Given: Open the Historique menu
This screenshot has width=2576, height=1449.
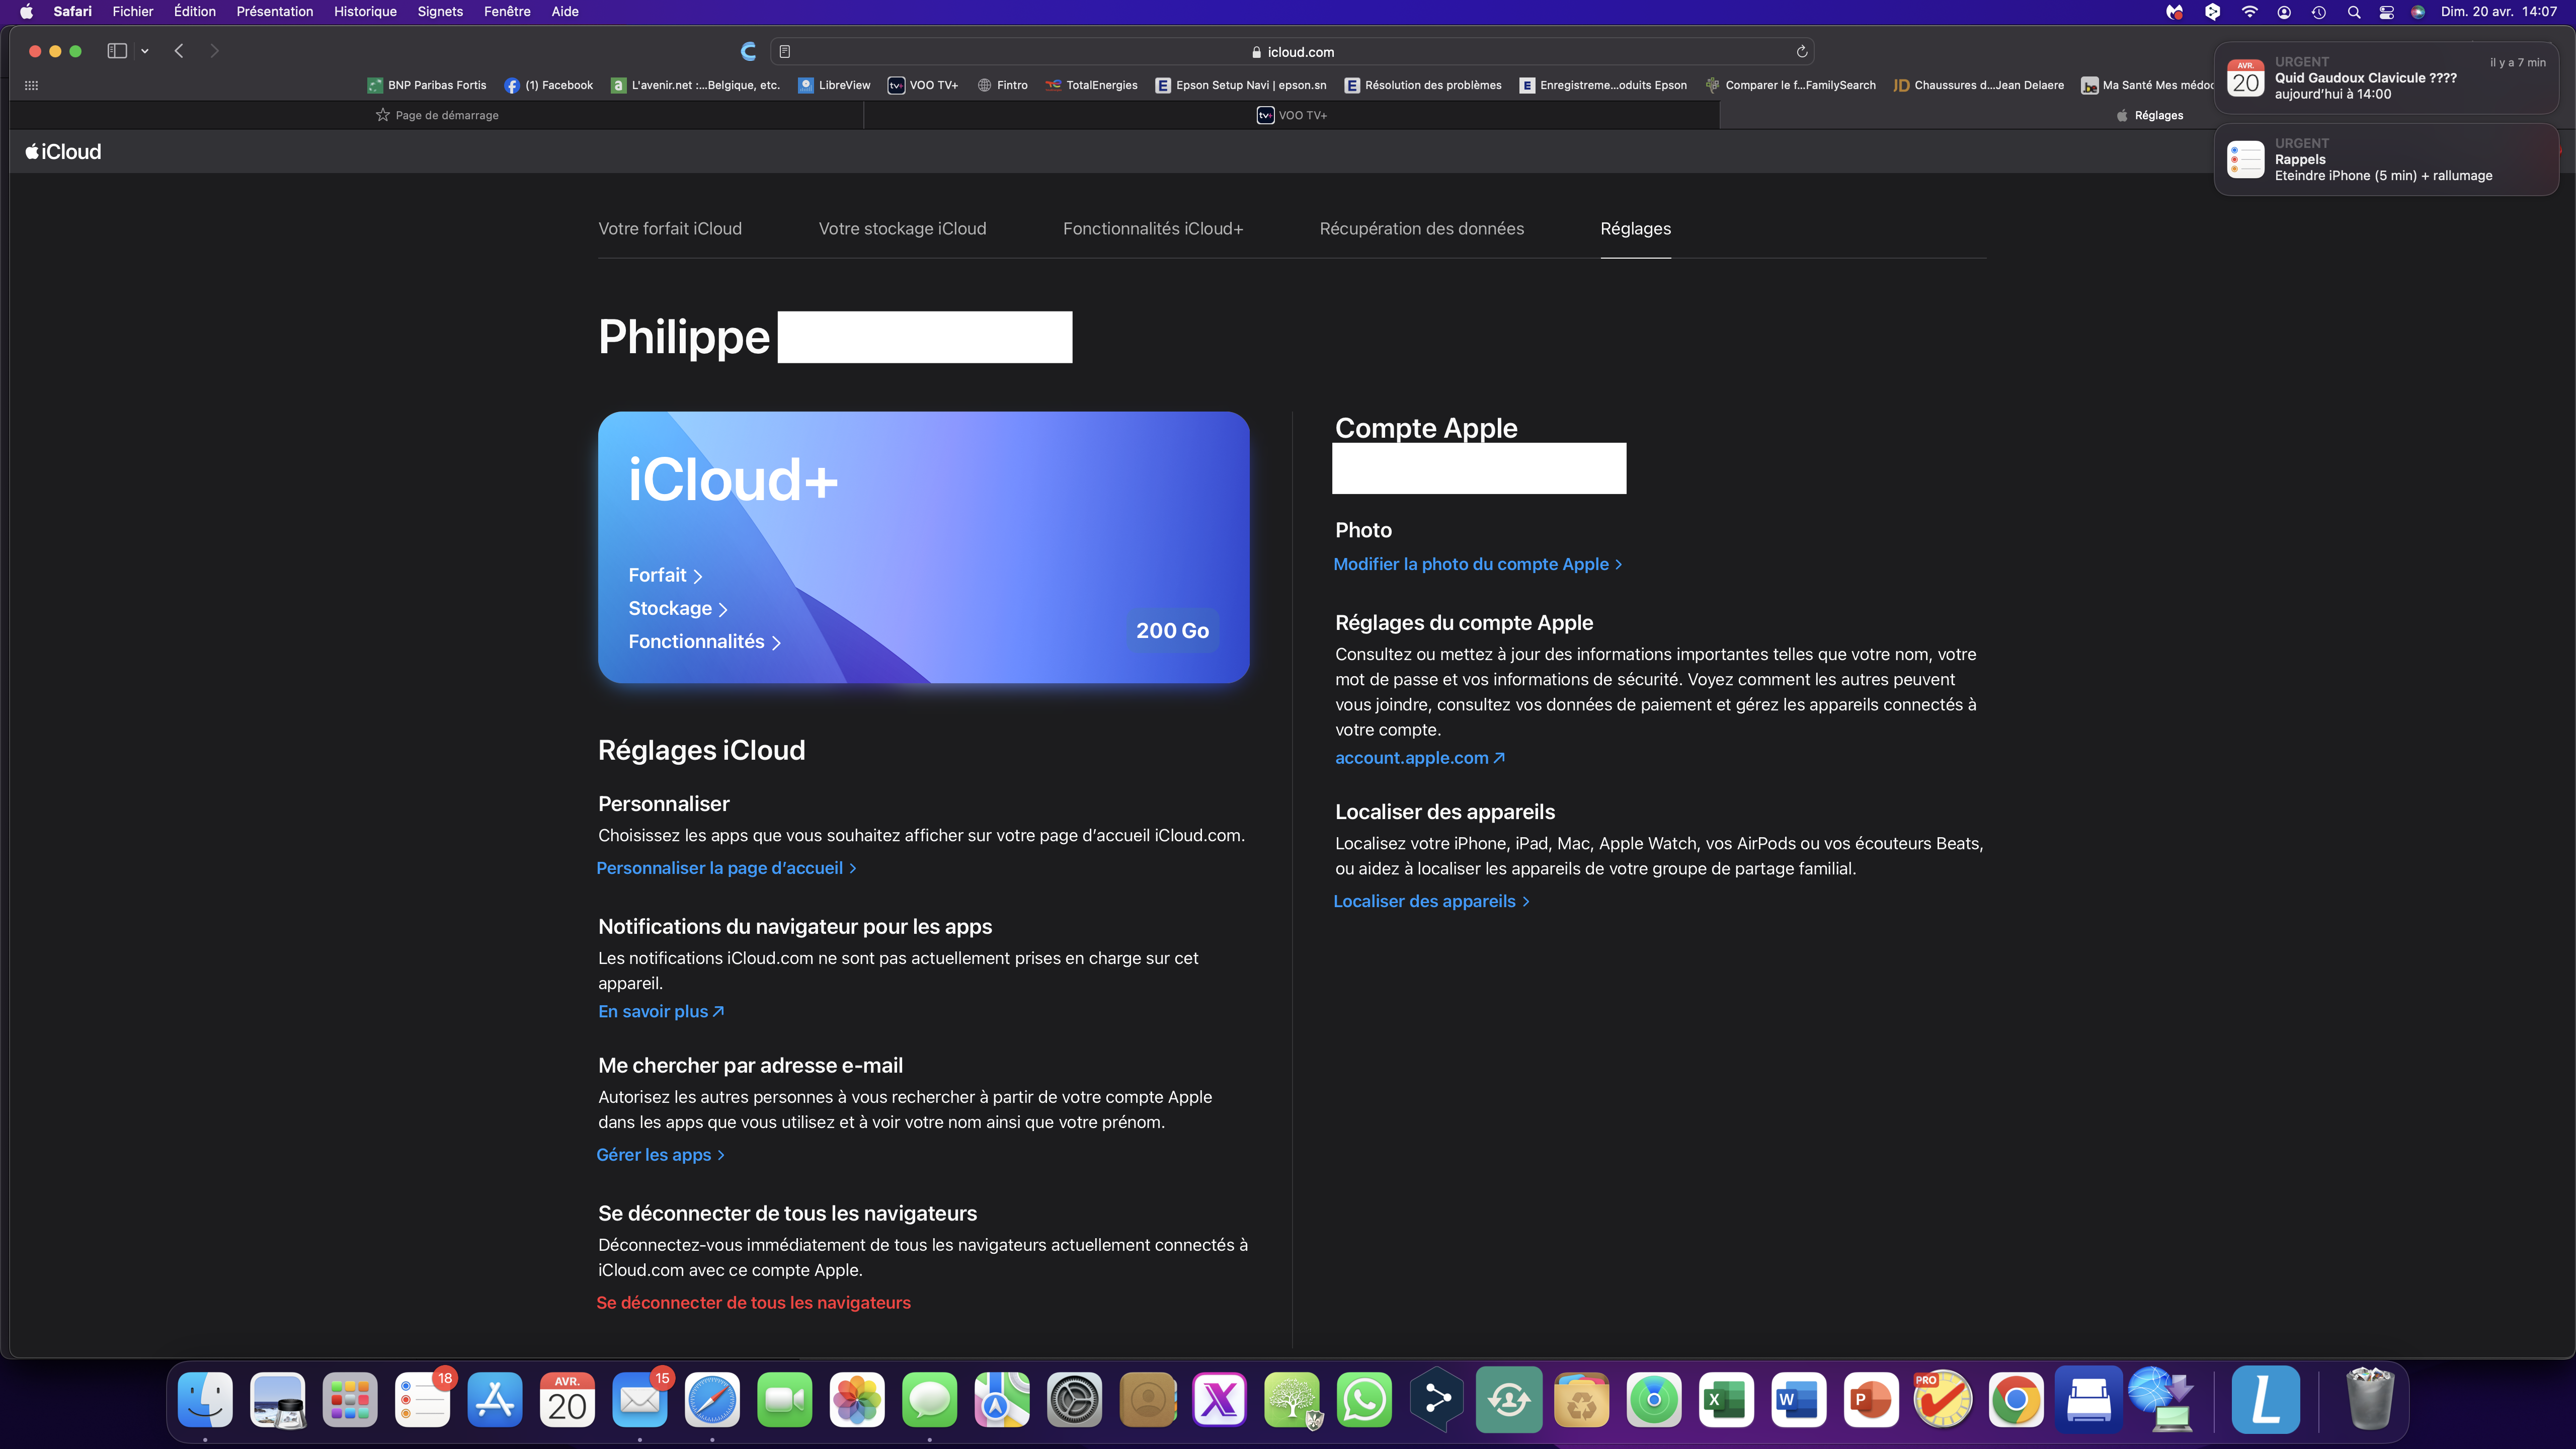Looking at the screenshot, I should 365,12.
